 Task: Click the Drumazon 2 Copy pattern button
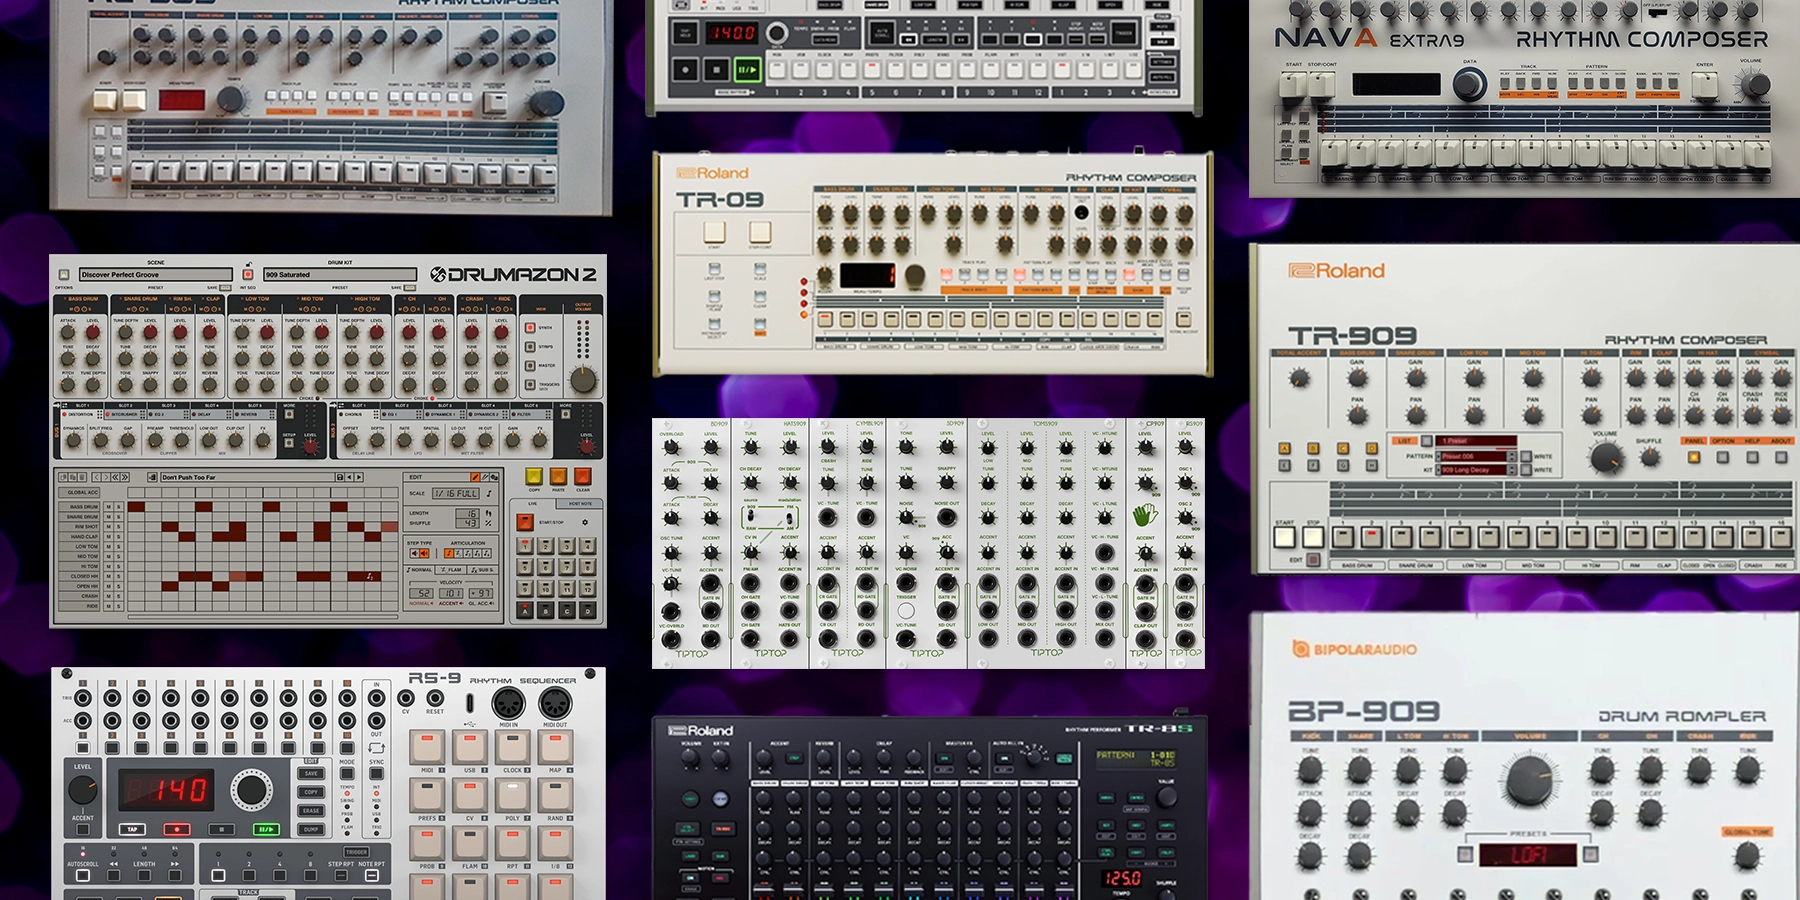pos(534,476)
